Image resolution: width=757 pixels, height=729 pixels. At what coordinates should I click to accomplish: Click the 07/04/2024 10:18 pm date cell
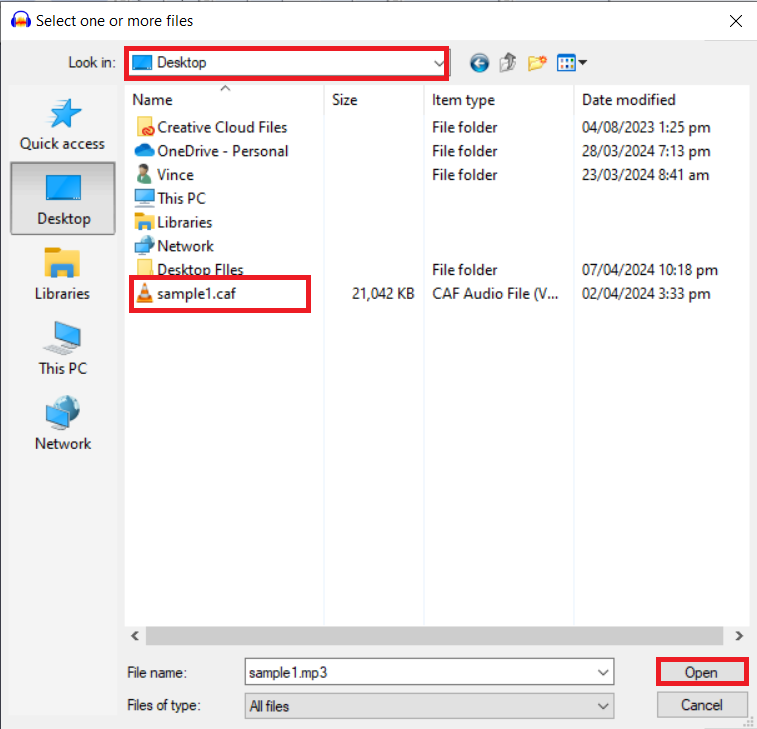(650, 269)
